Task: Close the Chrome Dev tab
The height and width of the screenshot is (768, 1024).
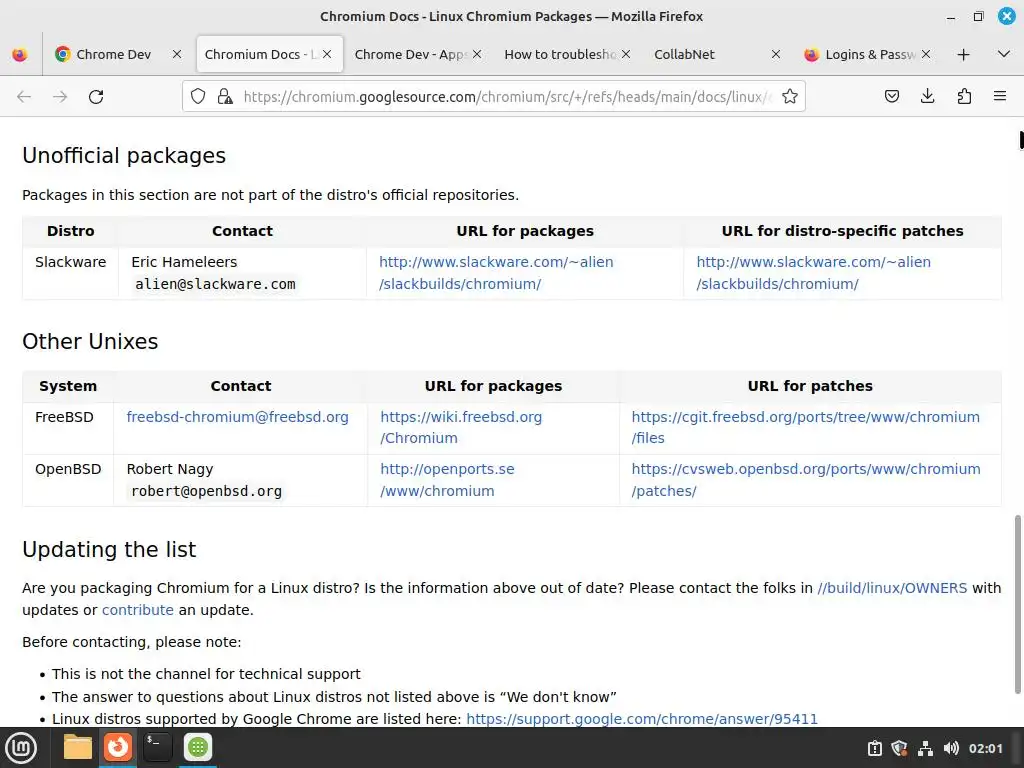Action: point(177,54)
